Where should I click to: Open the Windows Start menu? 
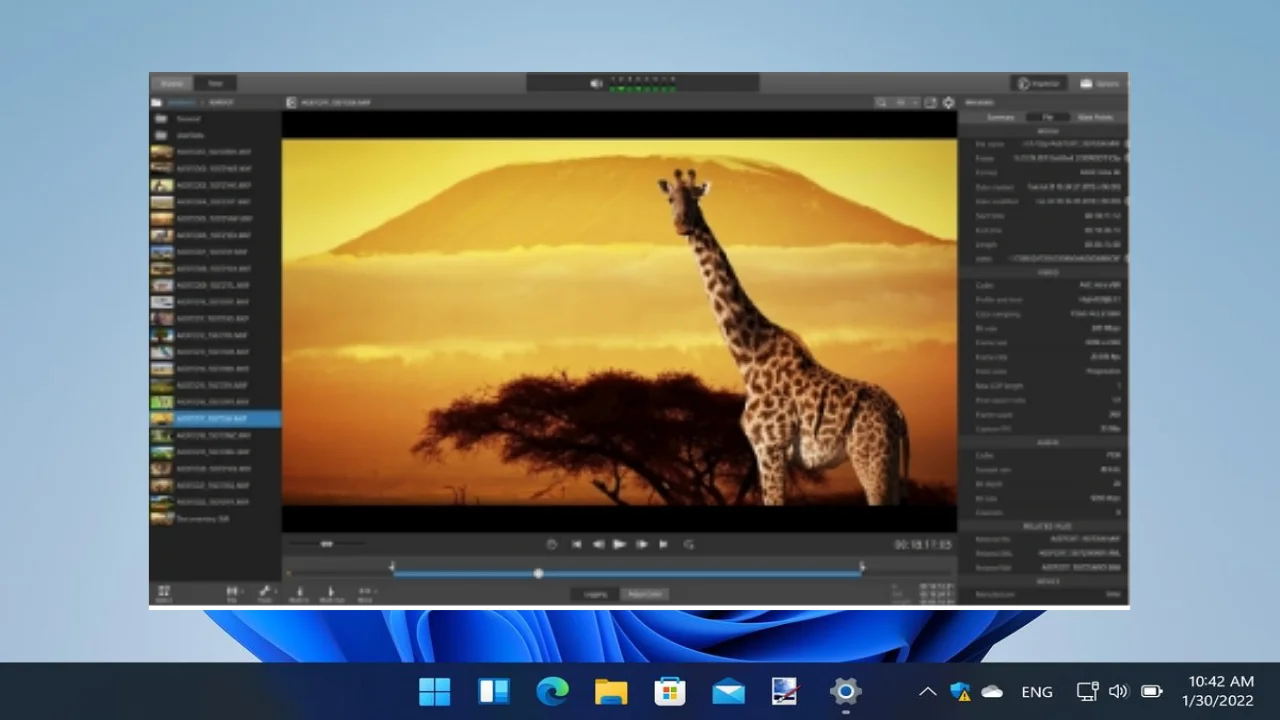coord(435,691)
